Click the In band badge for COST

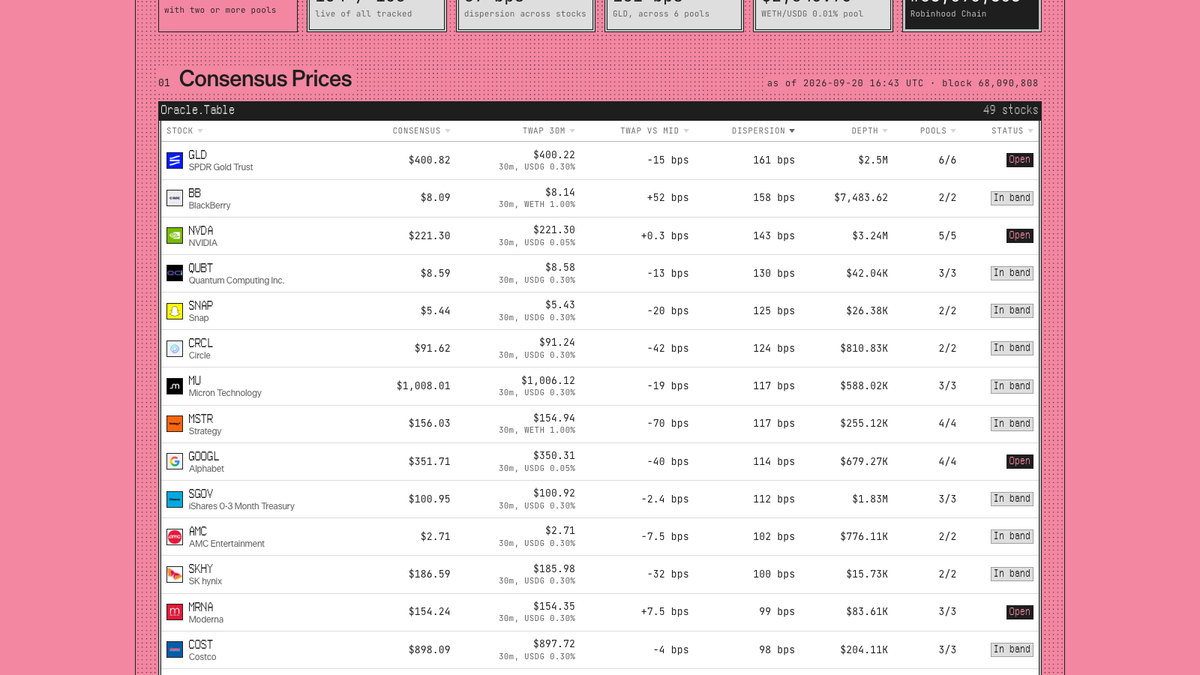click(x=1012, y=649)
